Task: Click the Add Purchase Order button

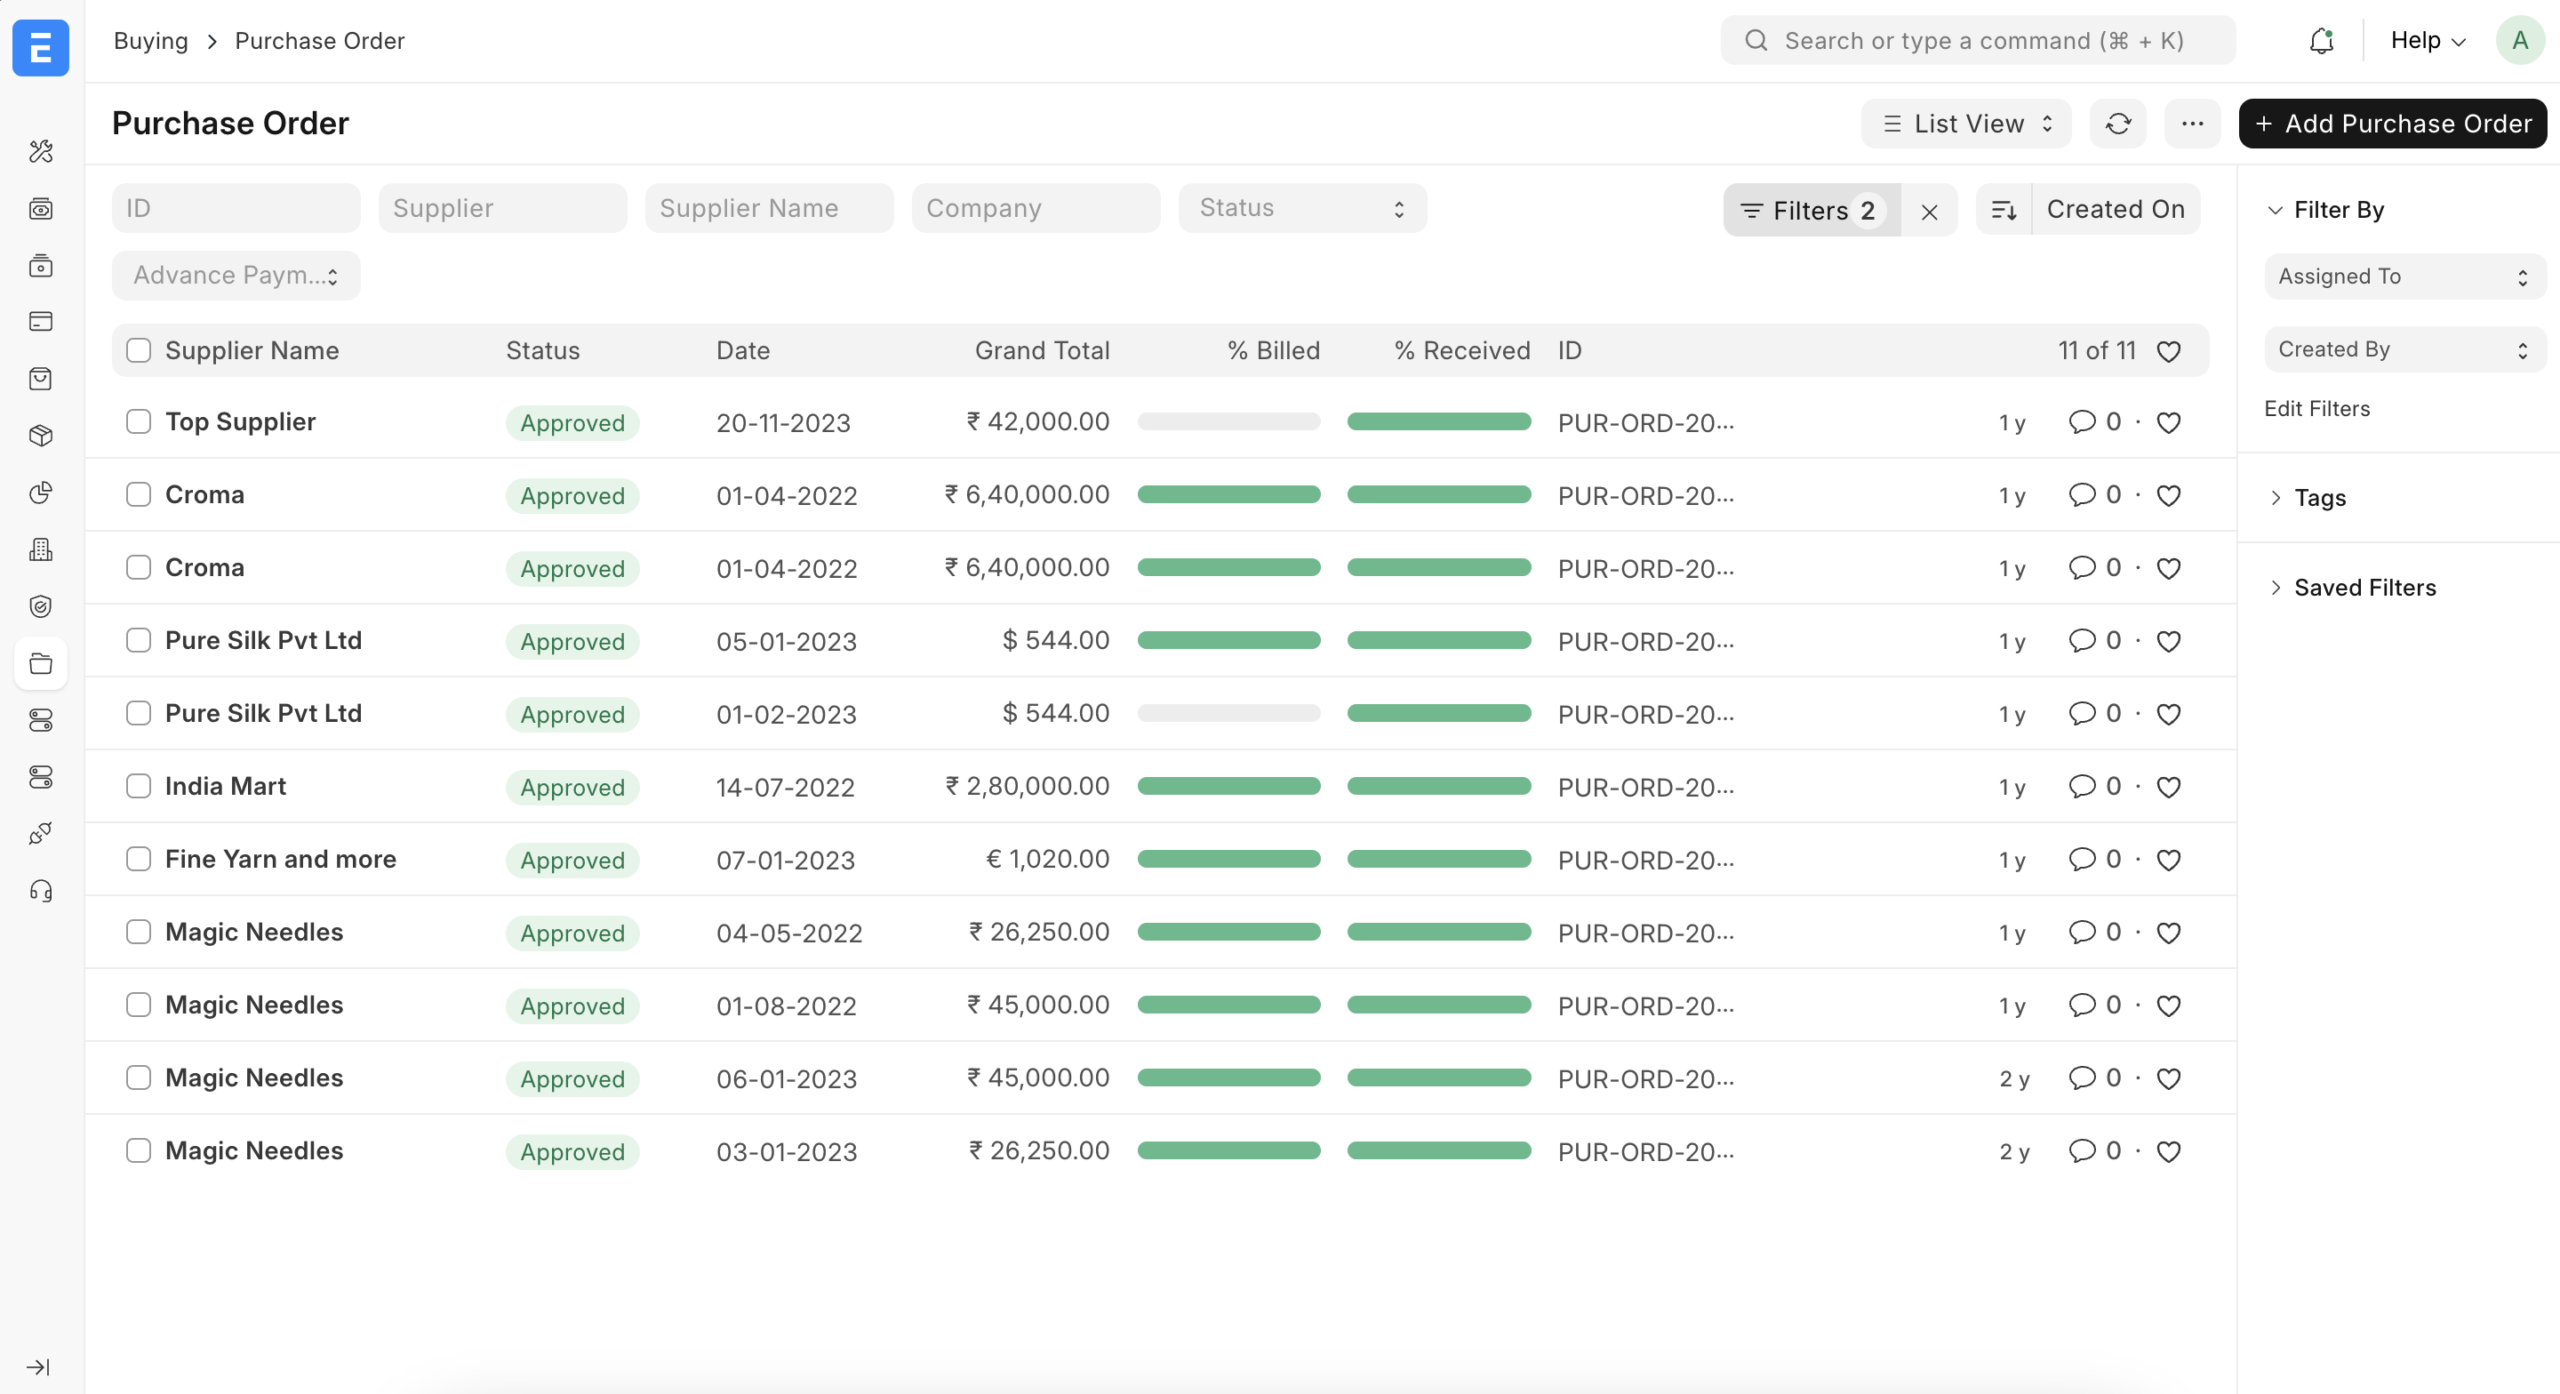Action: 2392,124
